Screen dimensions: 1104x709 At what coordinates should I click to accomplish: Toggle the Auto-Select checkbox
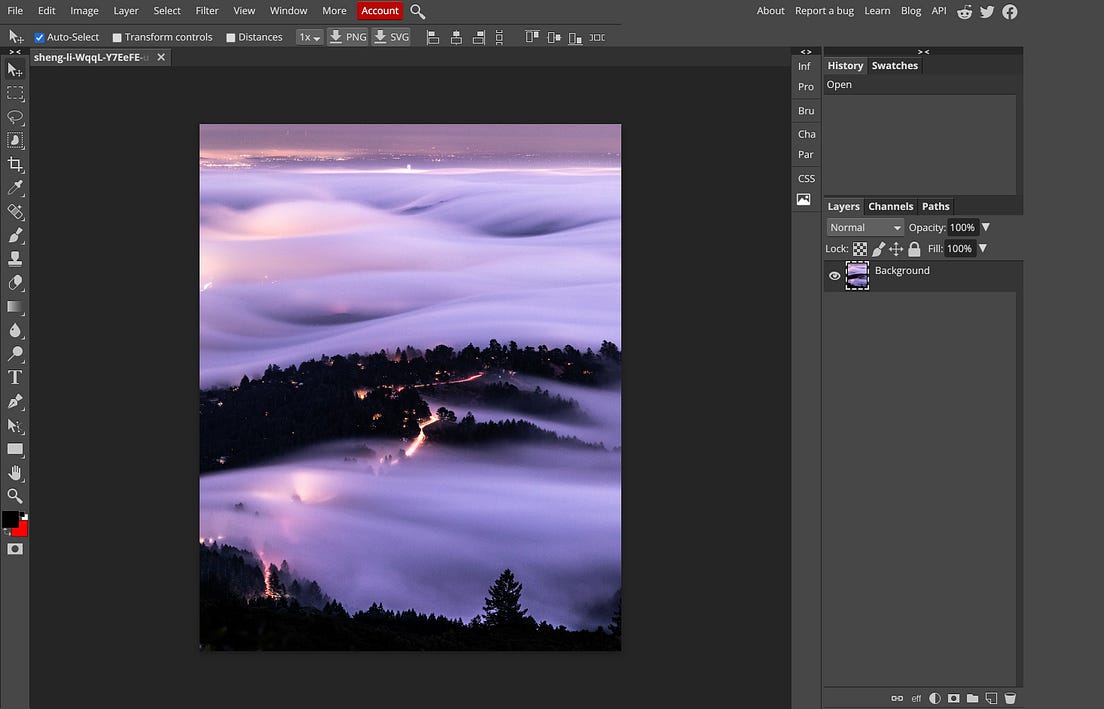pos(39,37)
